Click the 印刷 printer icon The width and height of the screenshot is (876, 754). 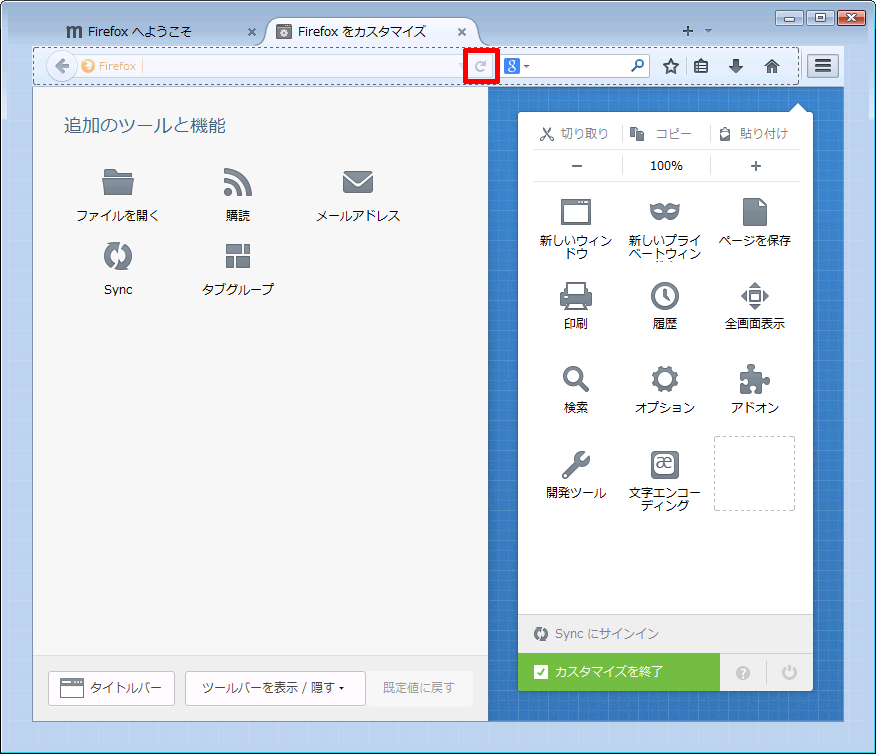(x=575, y=295)
